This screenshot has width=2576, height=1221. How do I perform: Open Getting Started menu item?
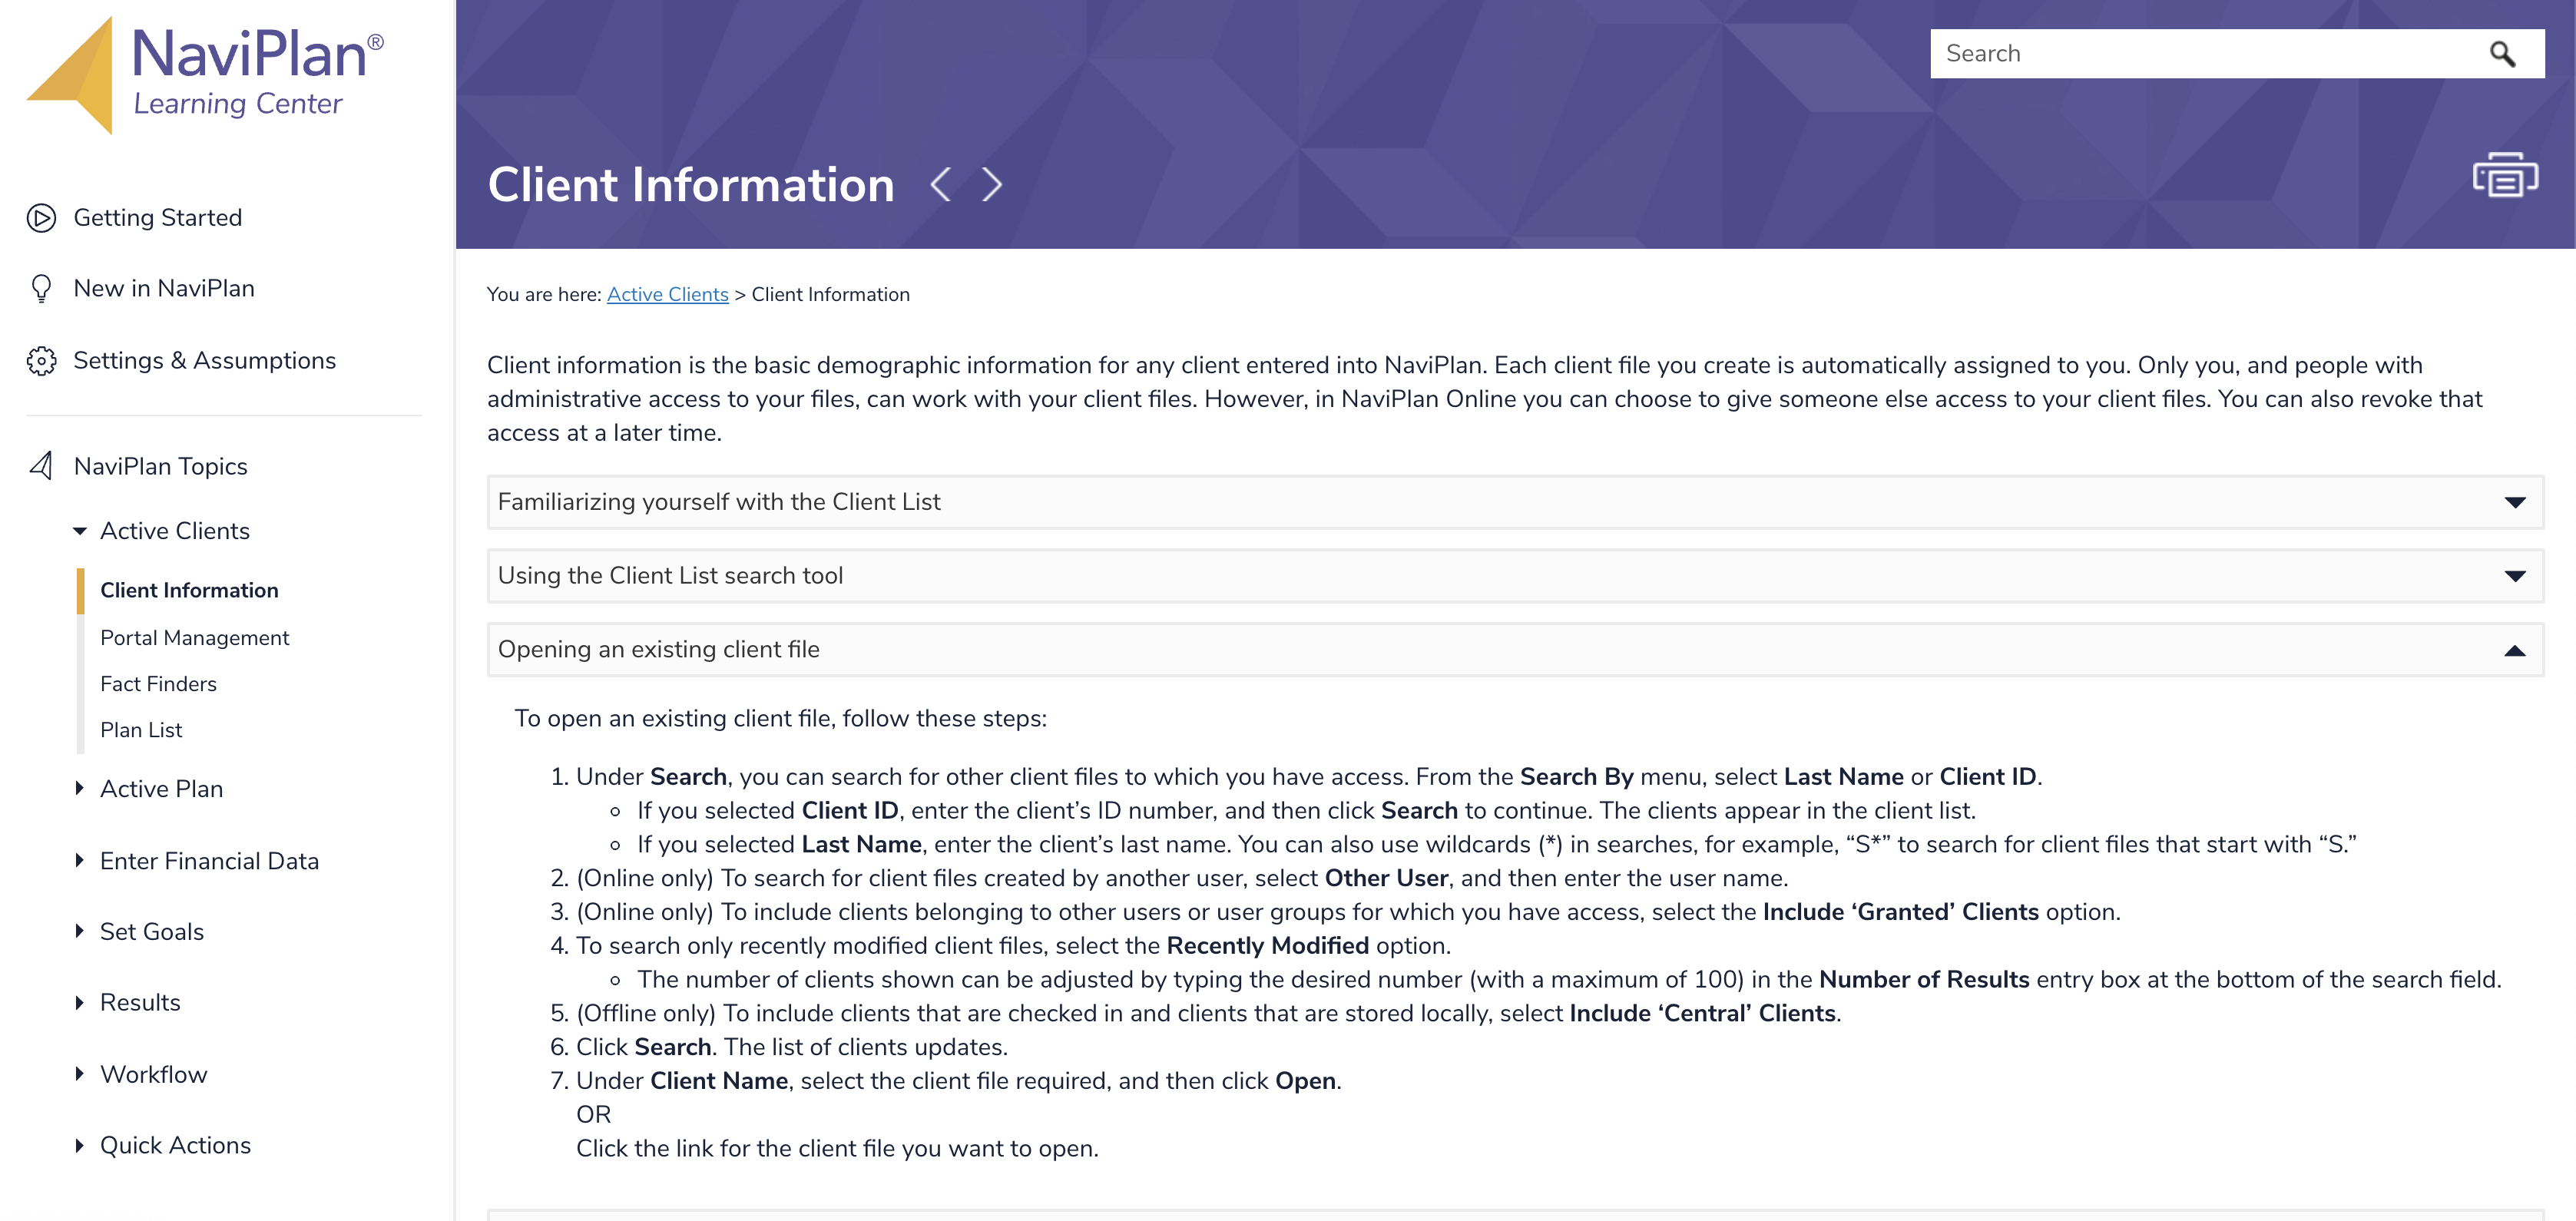[x=158, y=218]
